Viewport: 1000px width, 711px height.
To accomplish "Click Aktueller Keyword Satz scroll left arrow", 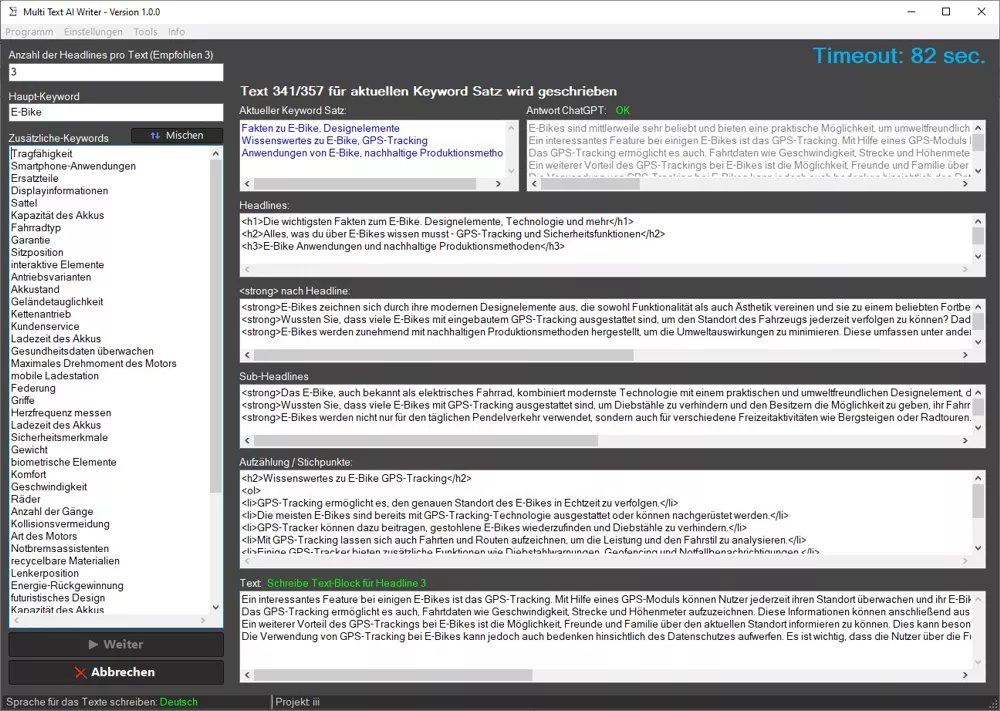I will point(248,184).
